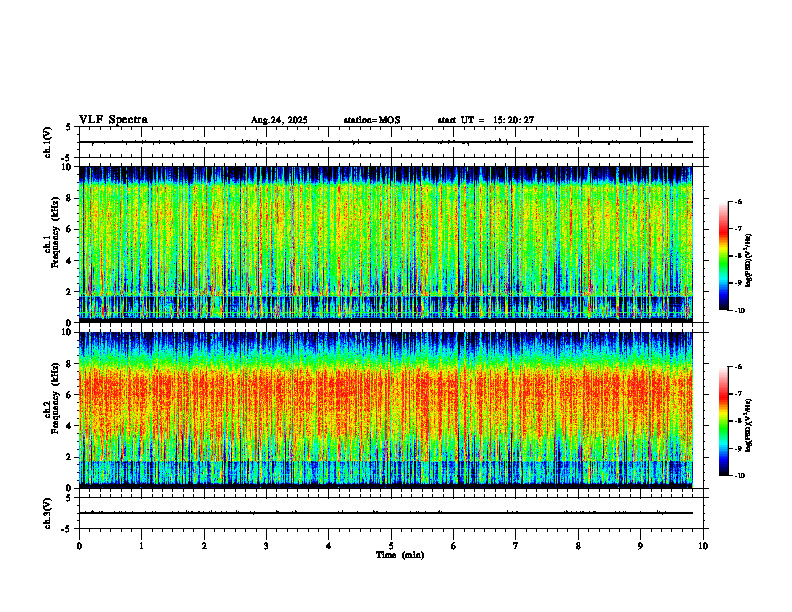This screenshot has width=792, height=612.
Task: Click the "ch.3(V)" voltage axis label
Action: click(48, 513)
